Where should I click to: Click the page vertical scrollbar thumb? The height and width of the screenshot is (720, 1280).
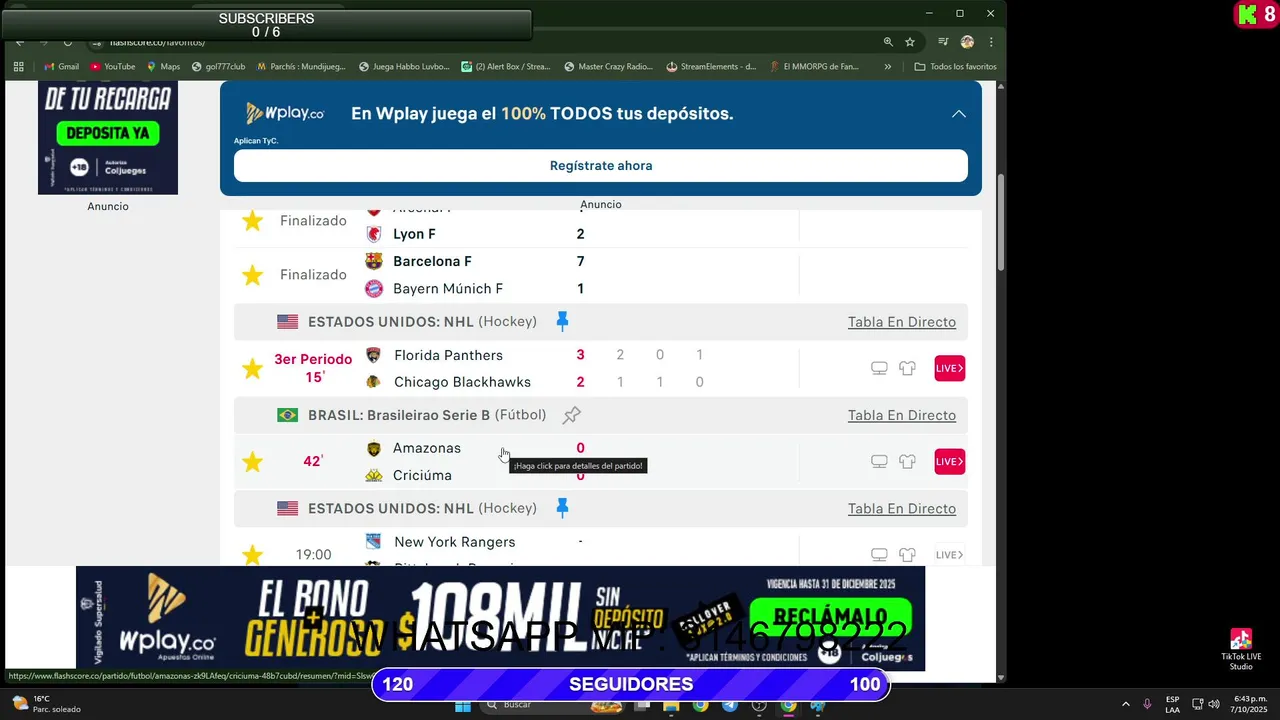pos(1002,220)
